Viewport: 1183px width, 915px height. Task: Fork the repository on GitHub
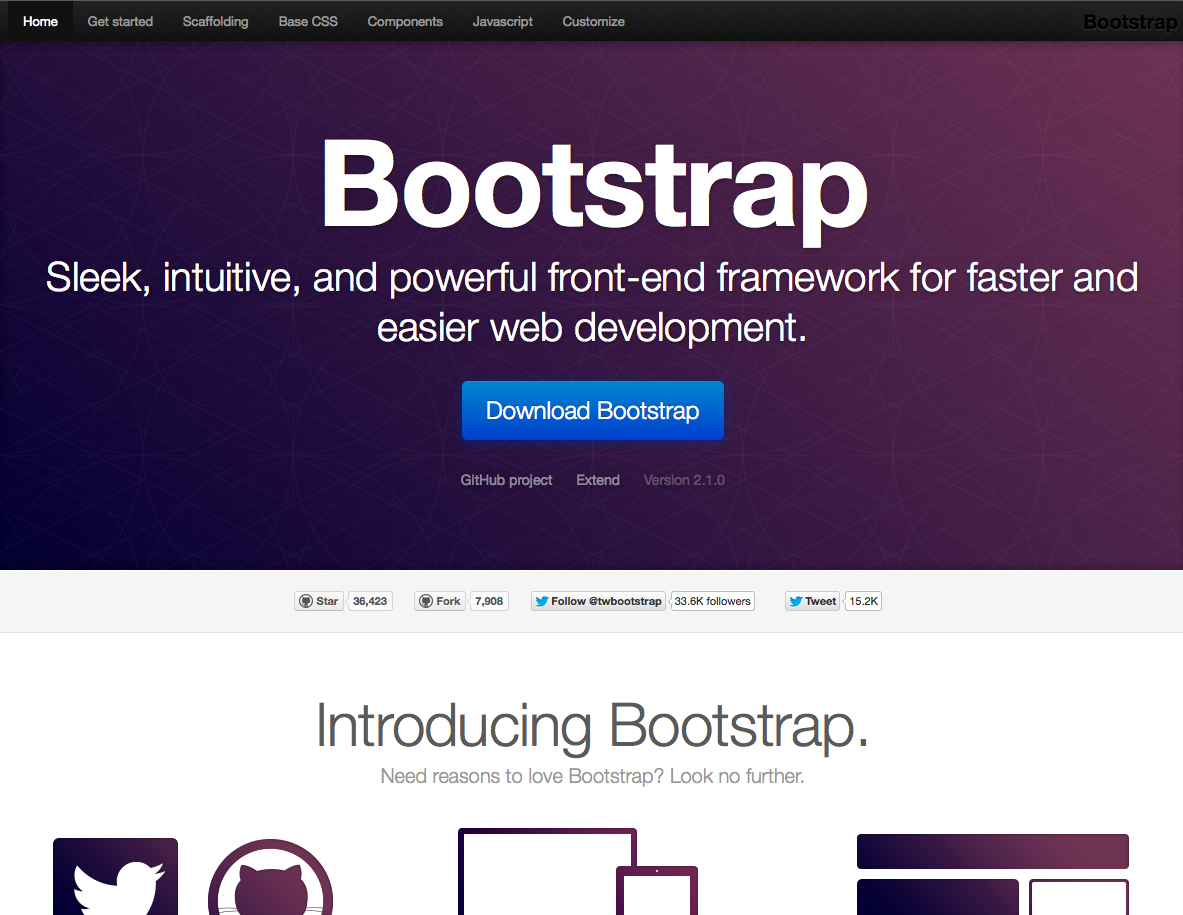[x=440, y=601]
